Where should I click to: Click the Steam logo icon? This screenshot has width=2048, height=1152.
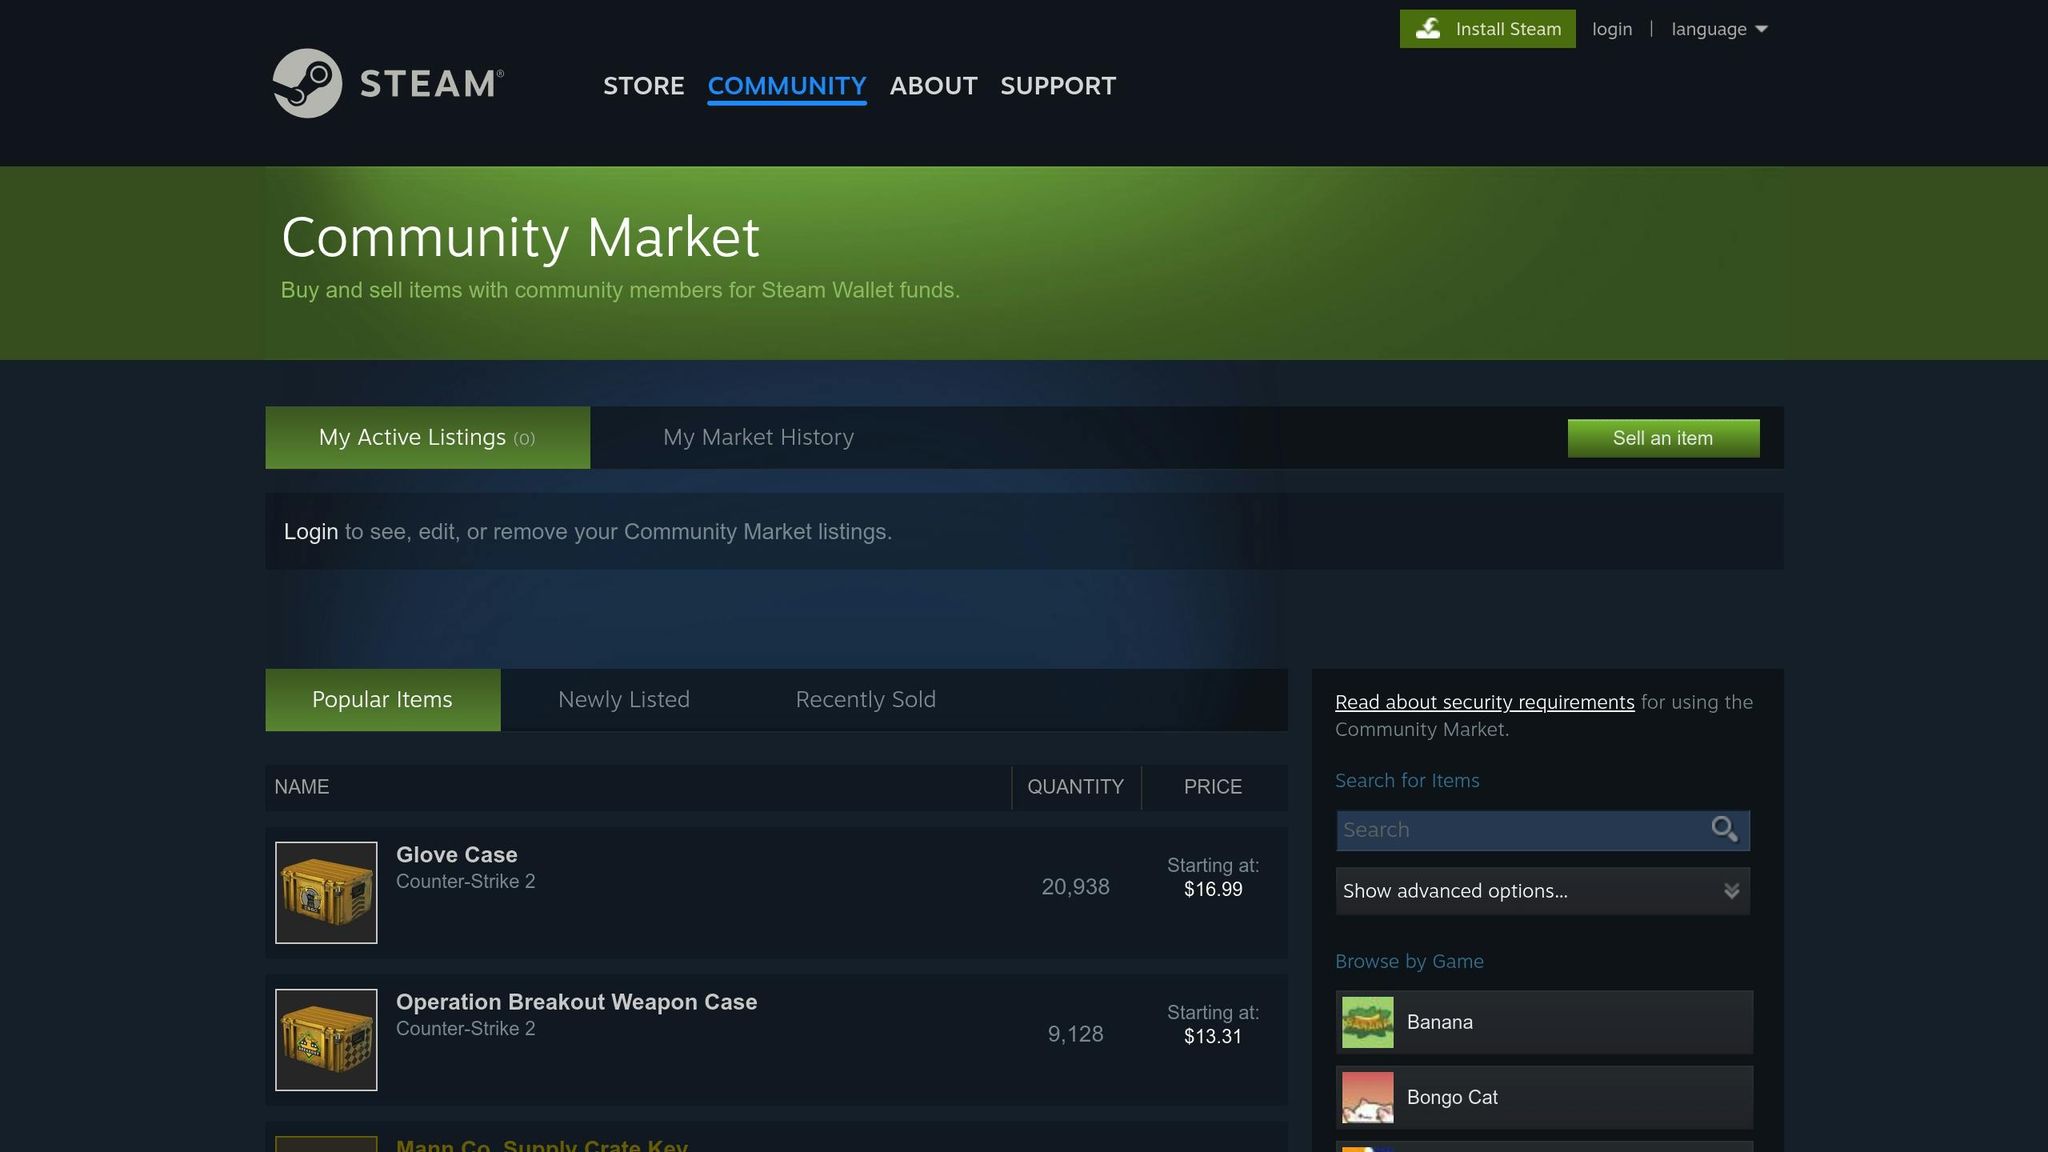click(307, 83)
